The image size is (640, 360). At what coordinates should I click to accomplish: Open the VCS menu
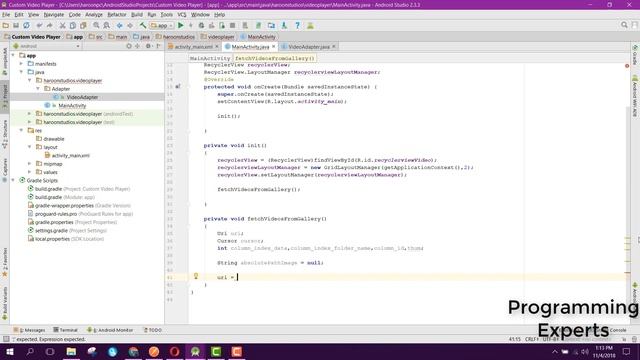click(x=182, y=15)
